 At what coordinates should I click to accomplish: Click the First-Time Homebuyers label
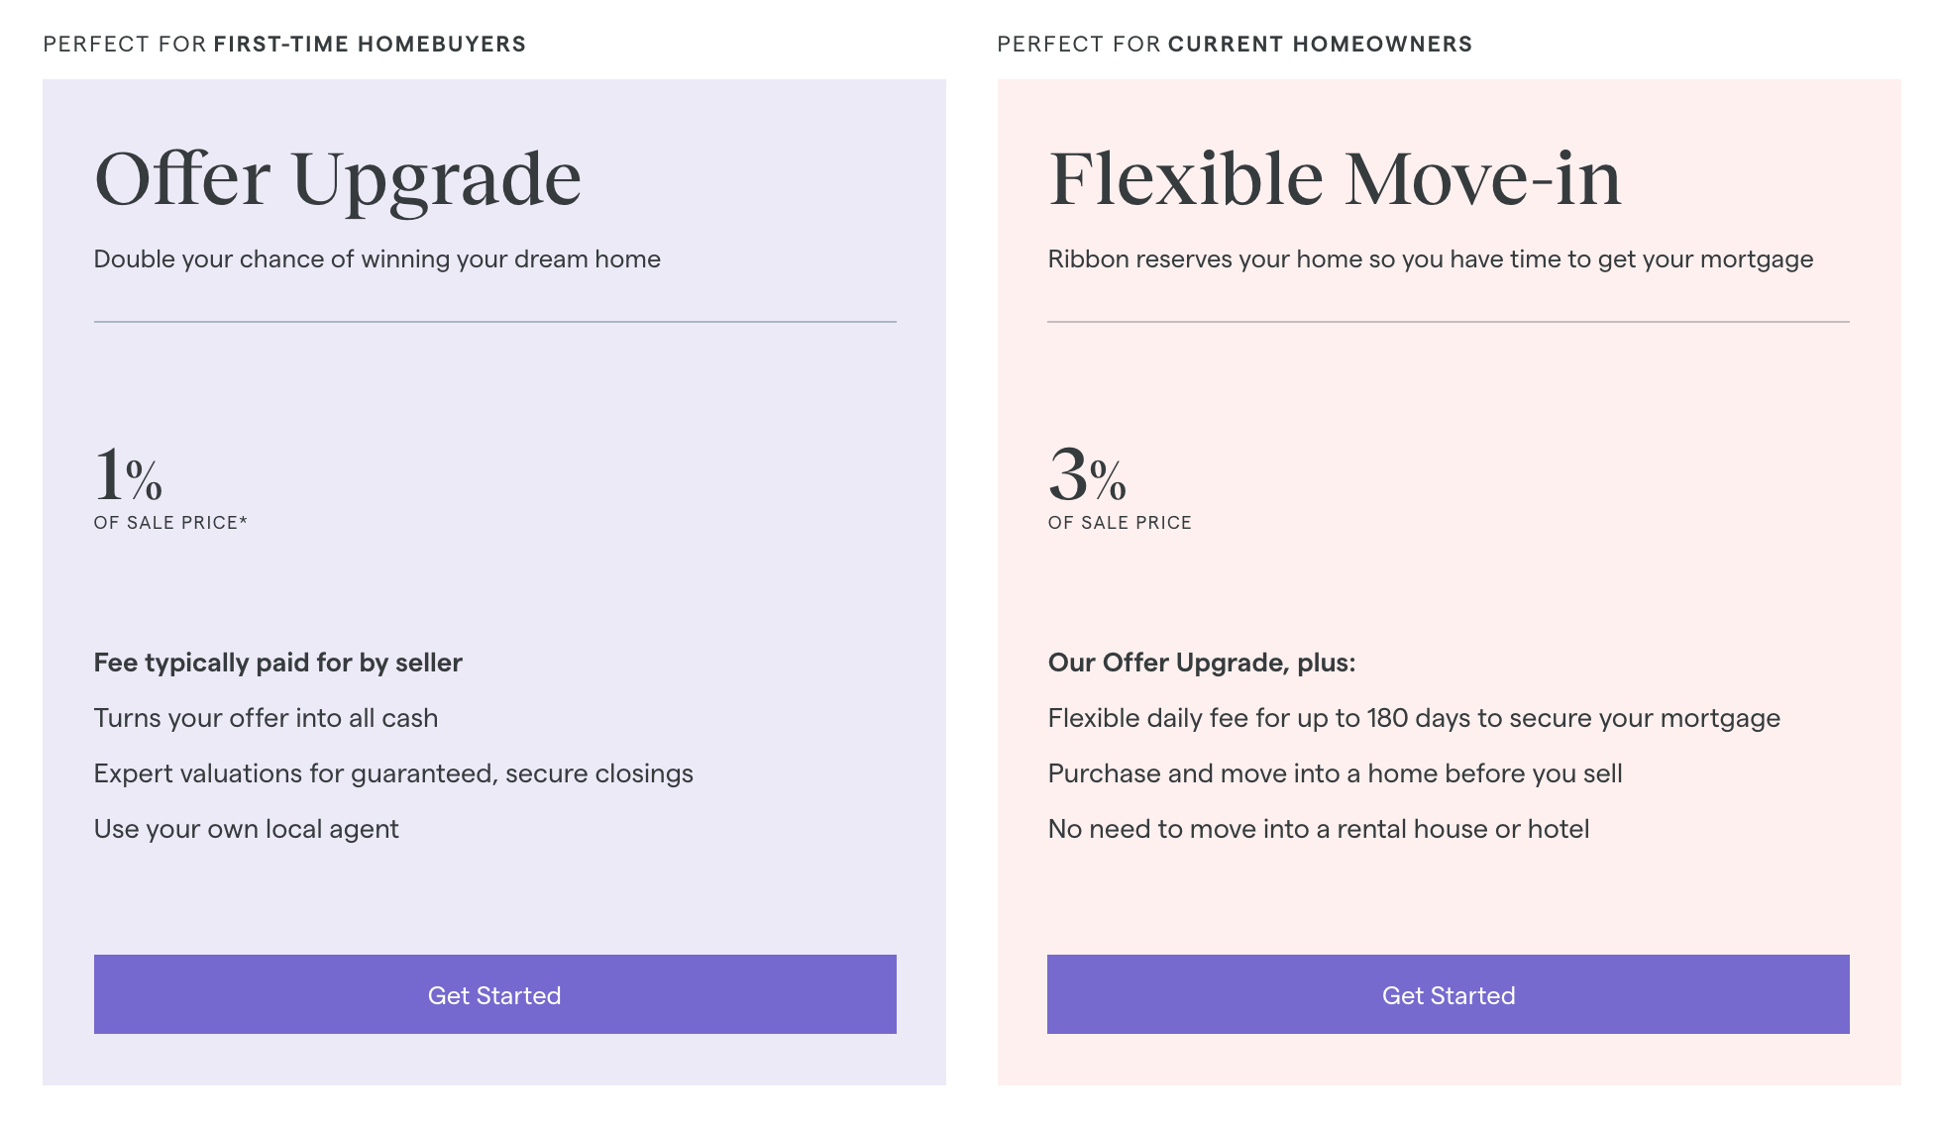click(369, 44)
